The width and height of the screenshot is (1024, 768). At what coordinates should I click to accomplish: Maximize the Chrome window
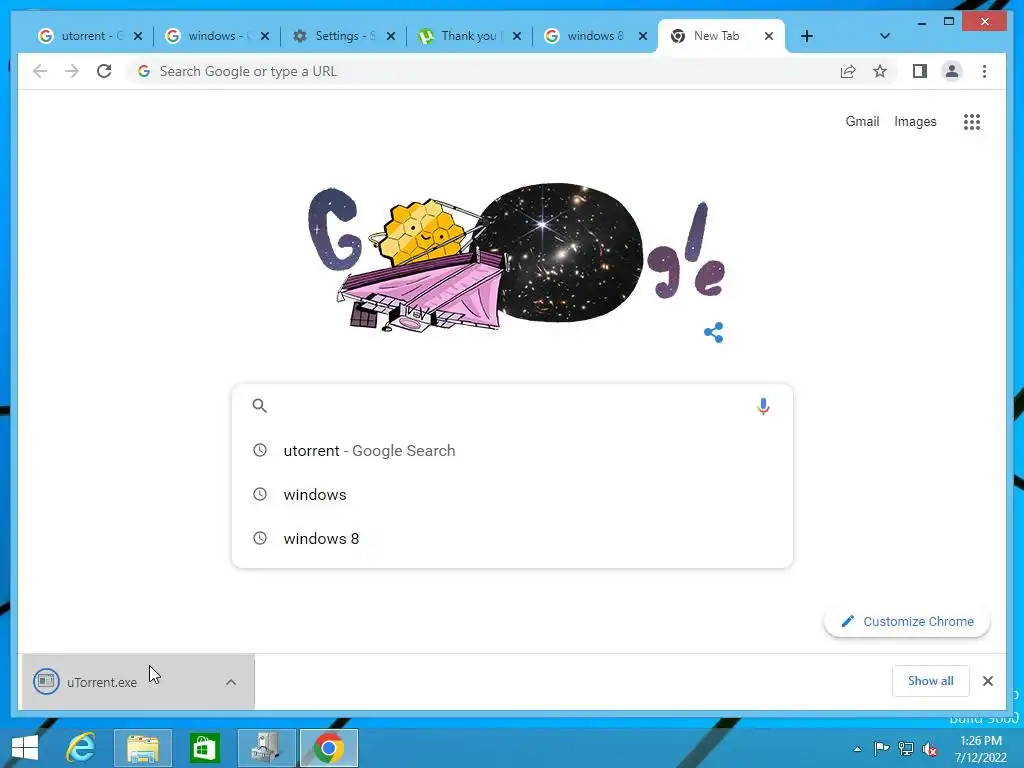[949, 22]
